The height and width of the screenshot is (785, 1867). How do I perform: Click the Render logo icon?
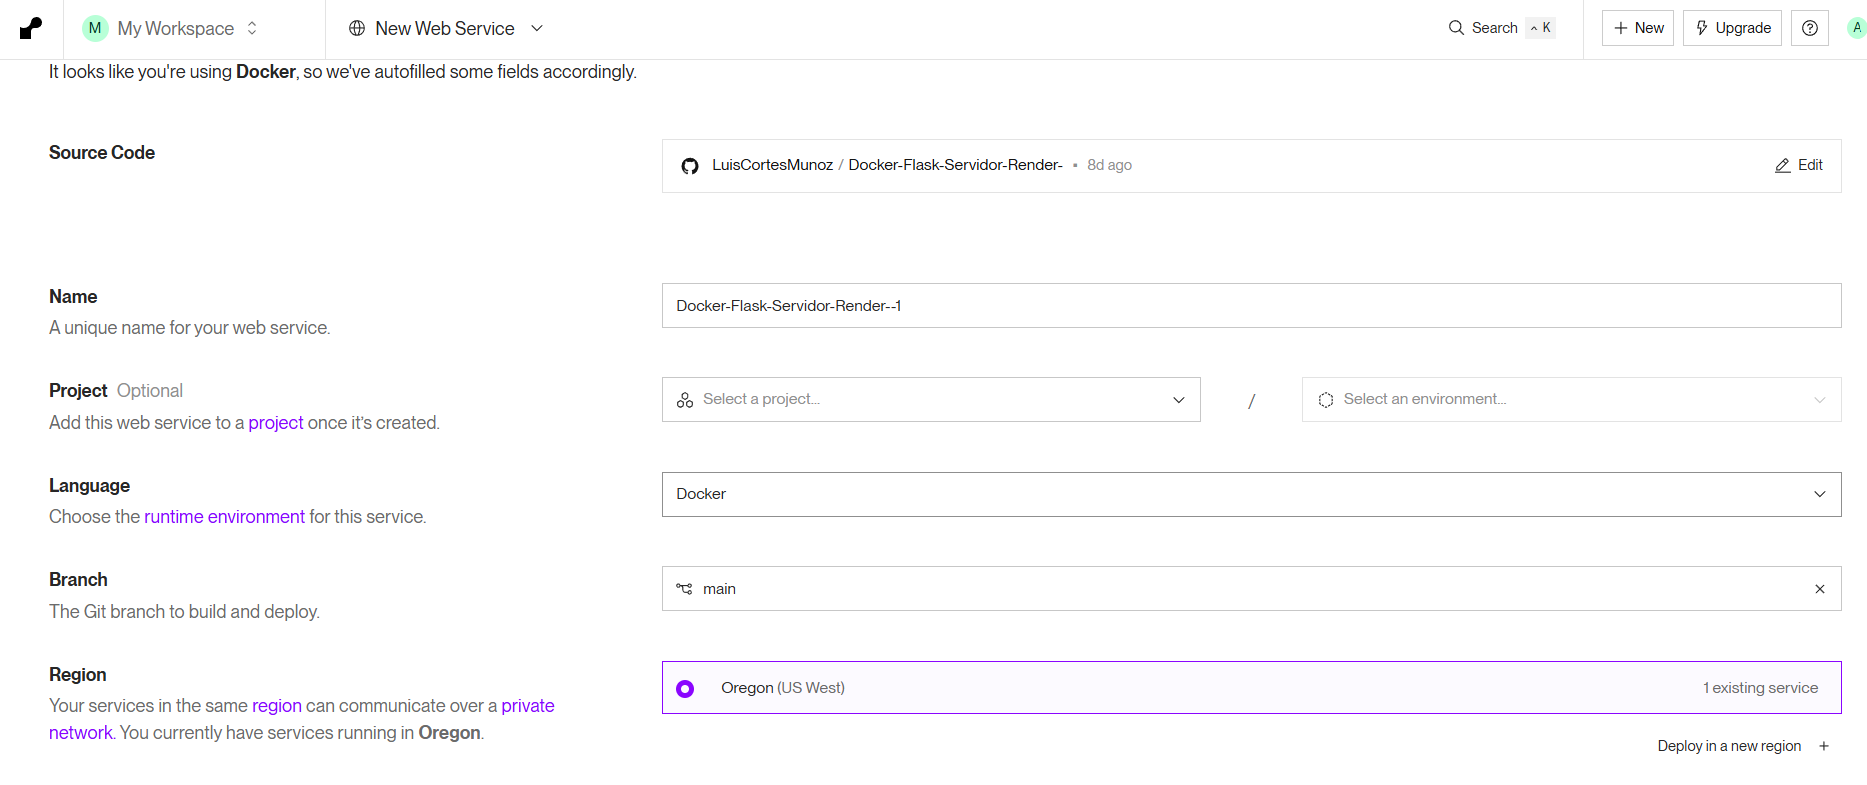(x=31, y=29)
